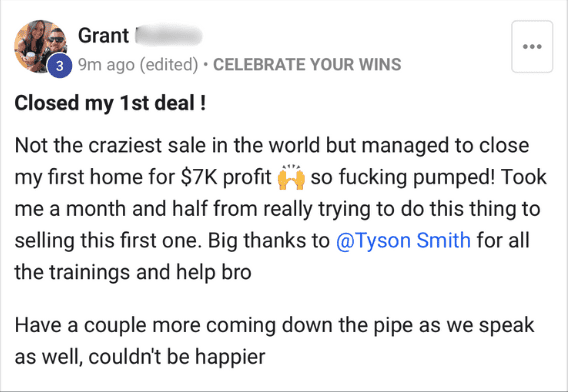Click the line Have a couple more coming

[x=274, y=325]
